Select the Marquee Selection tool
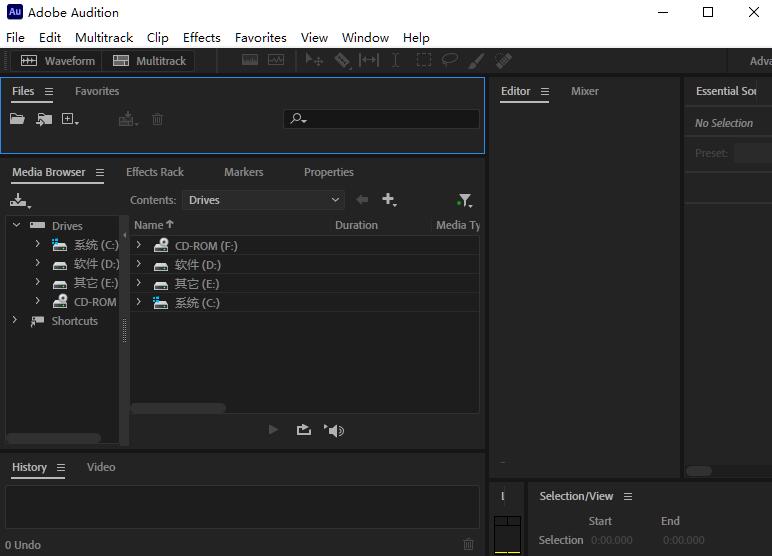 pyautogui.click(x=423, y=61)
